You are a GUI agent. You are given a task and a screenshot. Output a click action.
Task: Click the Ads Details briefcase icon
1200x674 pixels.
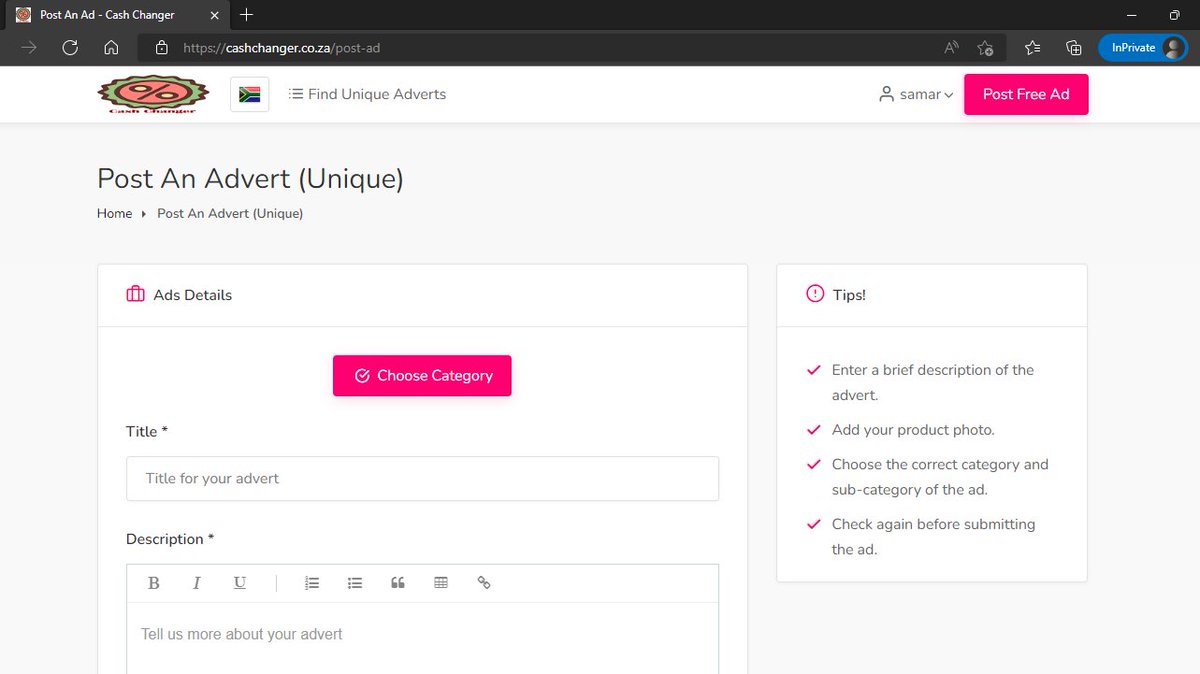135,295
